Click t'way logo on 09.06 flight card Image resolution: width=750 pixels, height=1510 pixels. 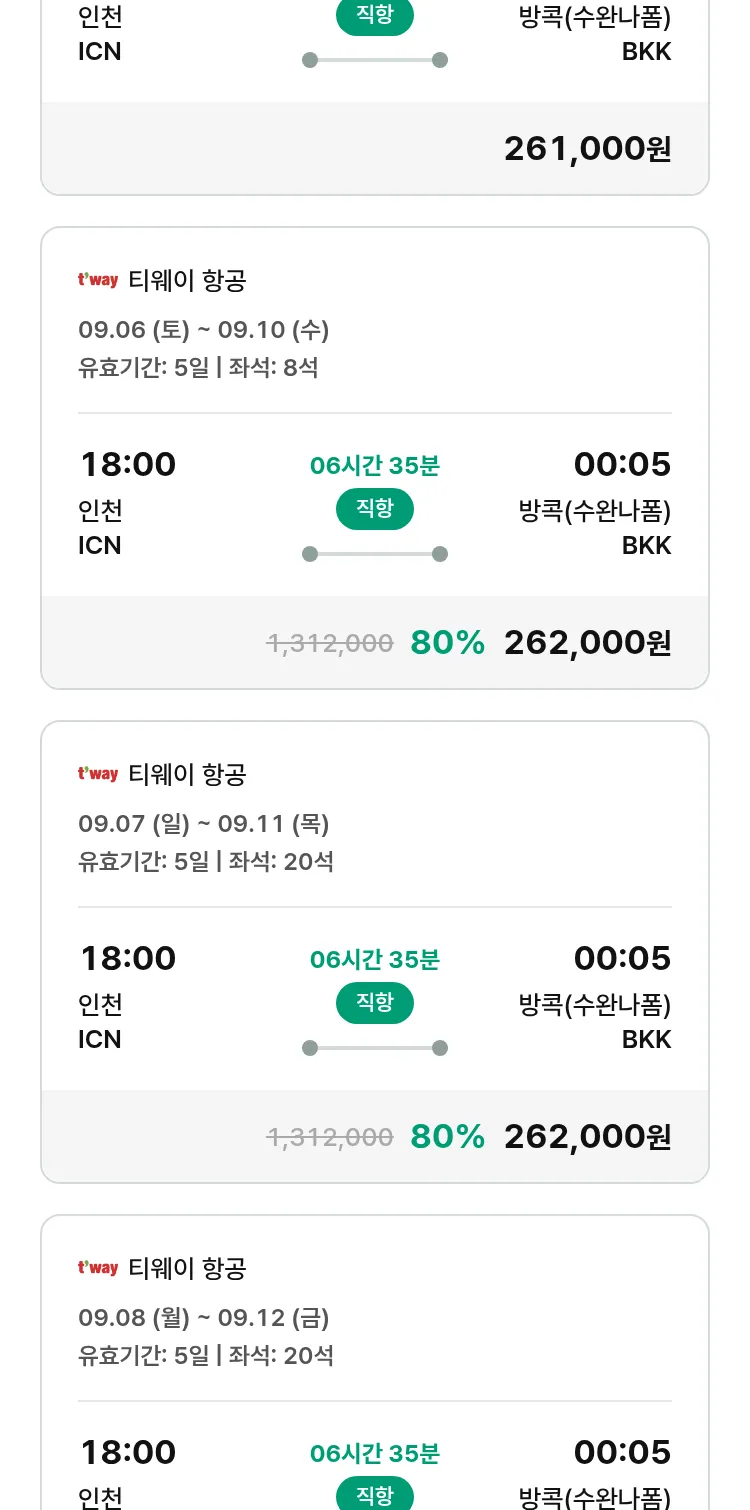(98, 280)
